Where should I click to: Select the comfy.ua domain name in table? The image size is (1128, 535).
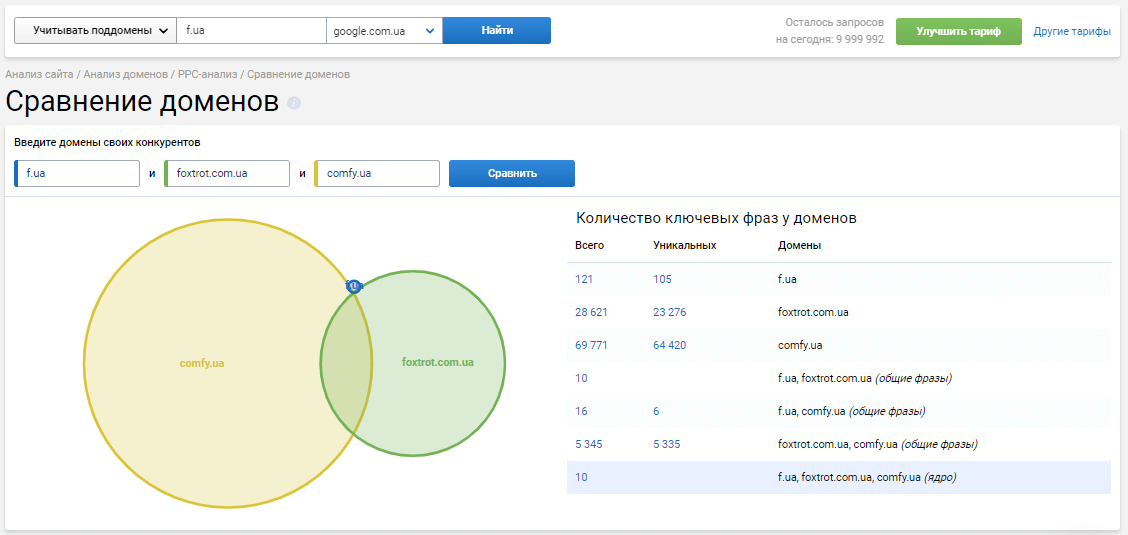[800, 345]
